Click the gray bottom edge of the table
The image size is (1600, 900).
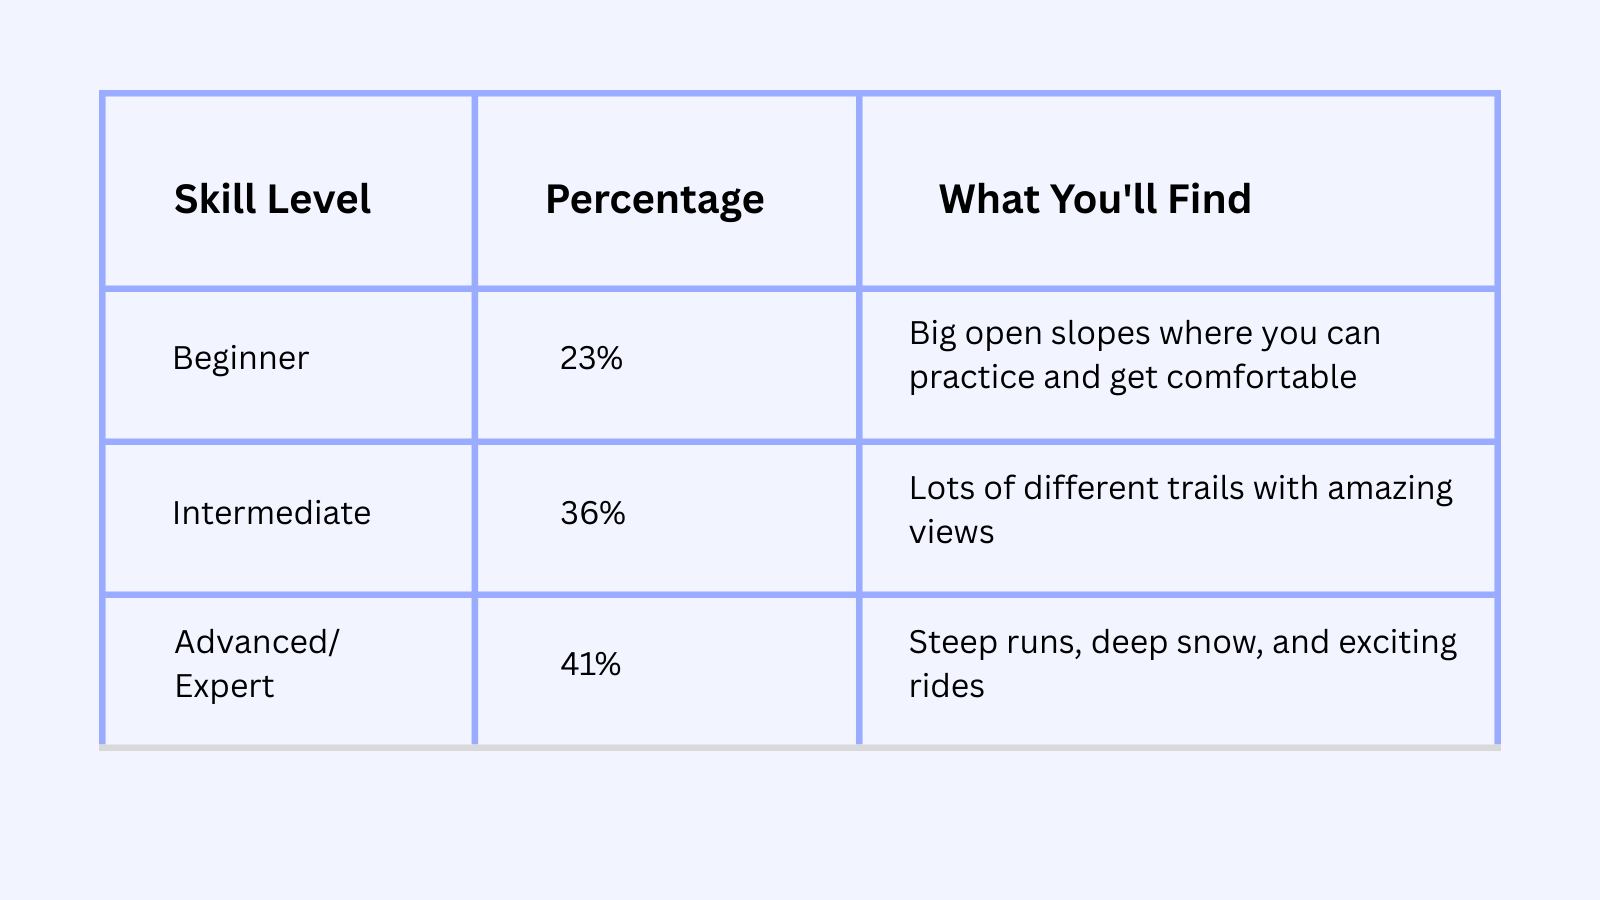[x=800, y=747]
